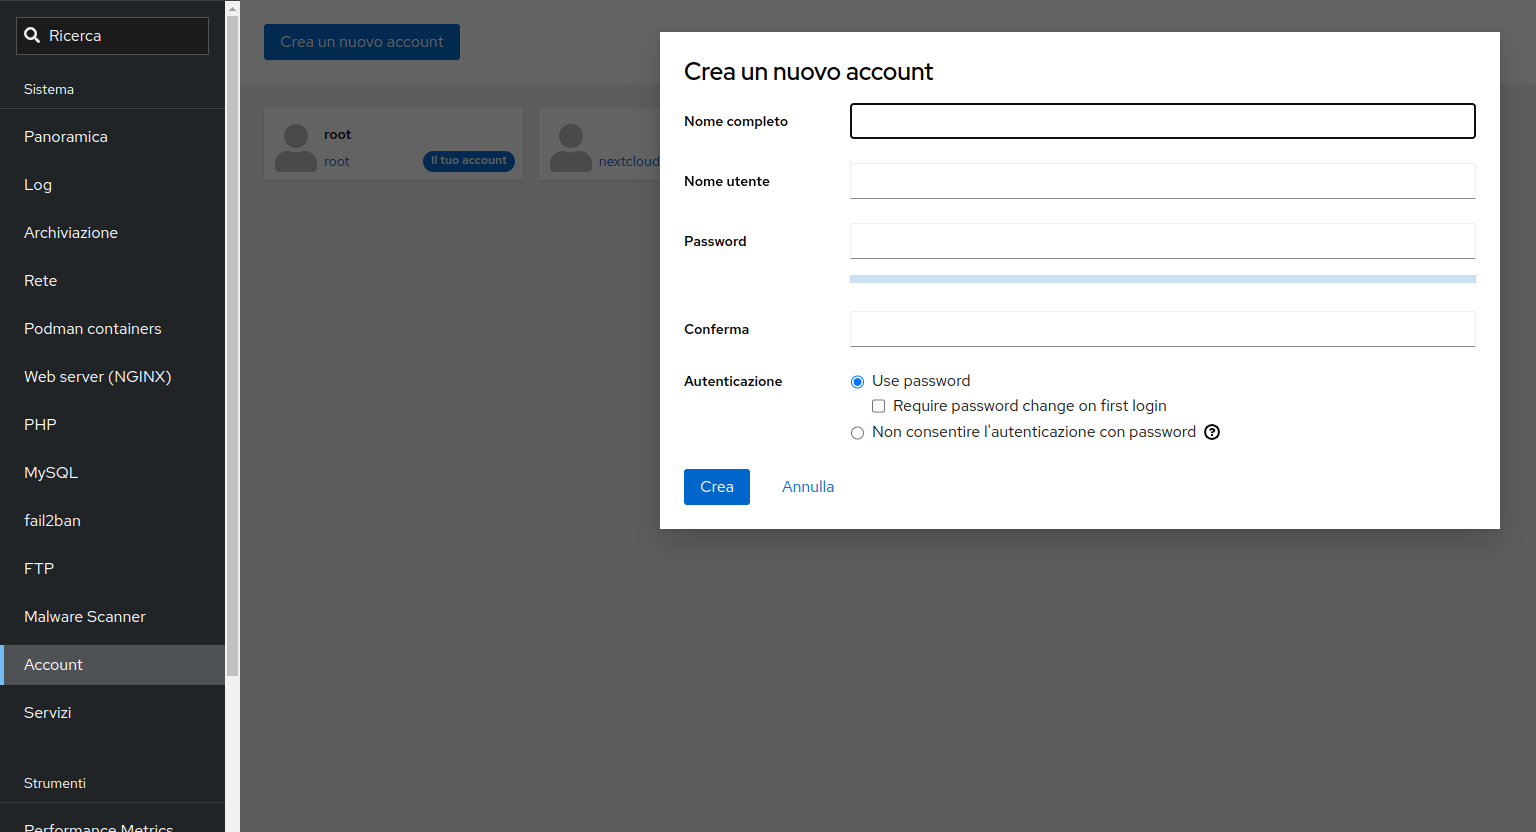Click the dialog title Crea un nuovo account
Image resolution: width=1536 pixels, height=832 pixels.
coord(808,72)
